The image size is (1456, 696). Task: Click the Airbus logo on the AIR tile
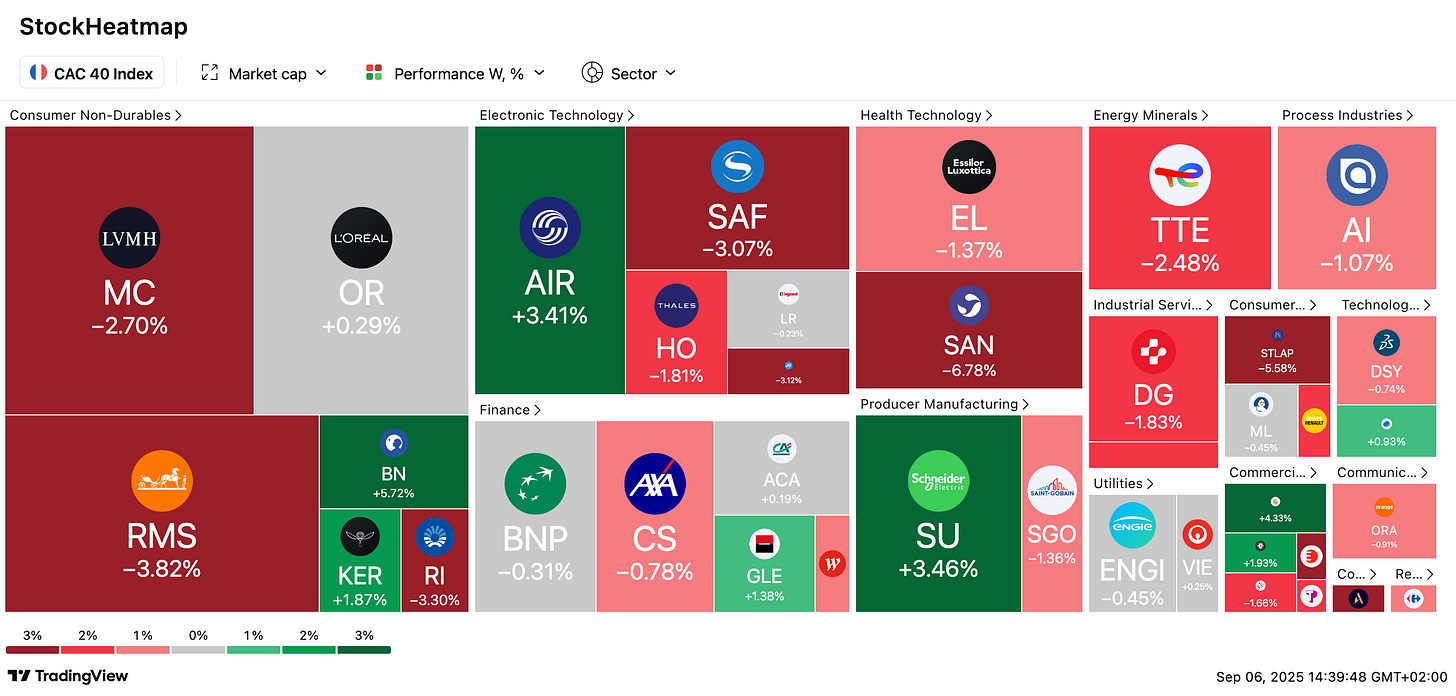(550, 227)
